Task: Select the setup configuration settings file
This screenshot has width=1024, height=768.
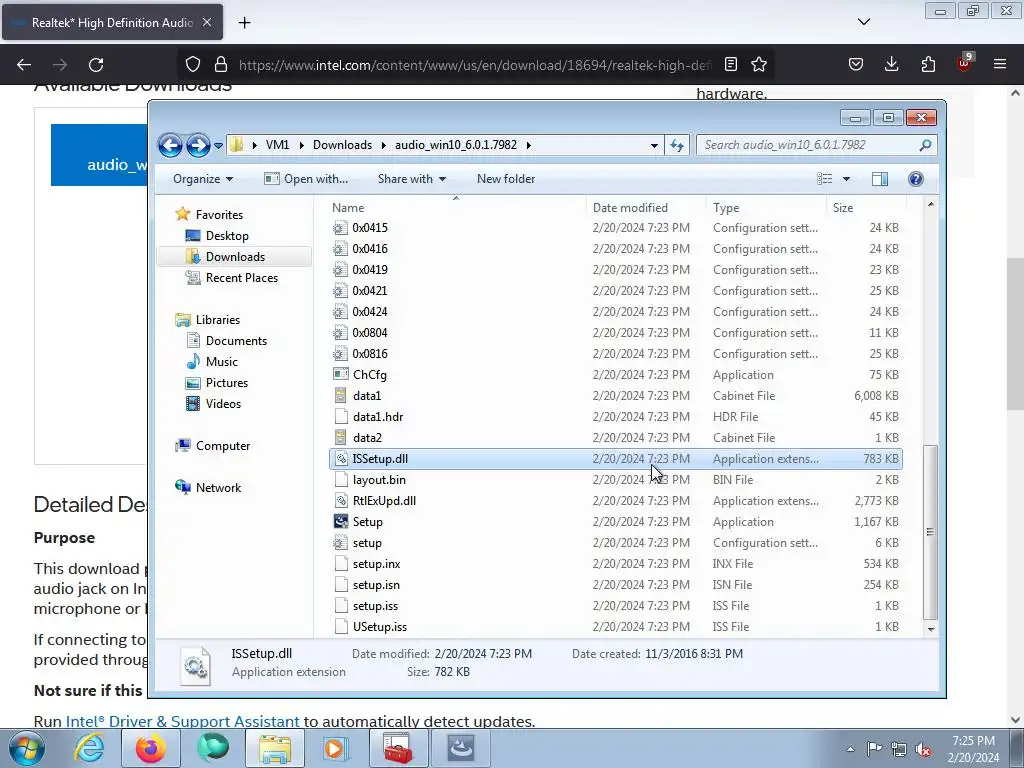Action: click(616, 543)
